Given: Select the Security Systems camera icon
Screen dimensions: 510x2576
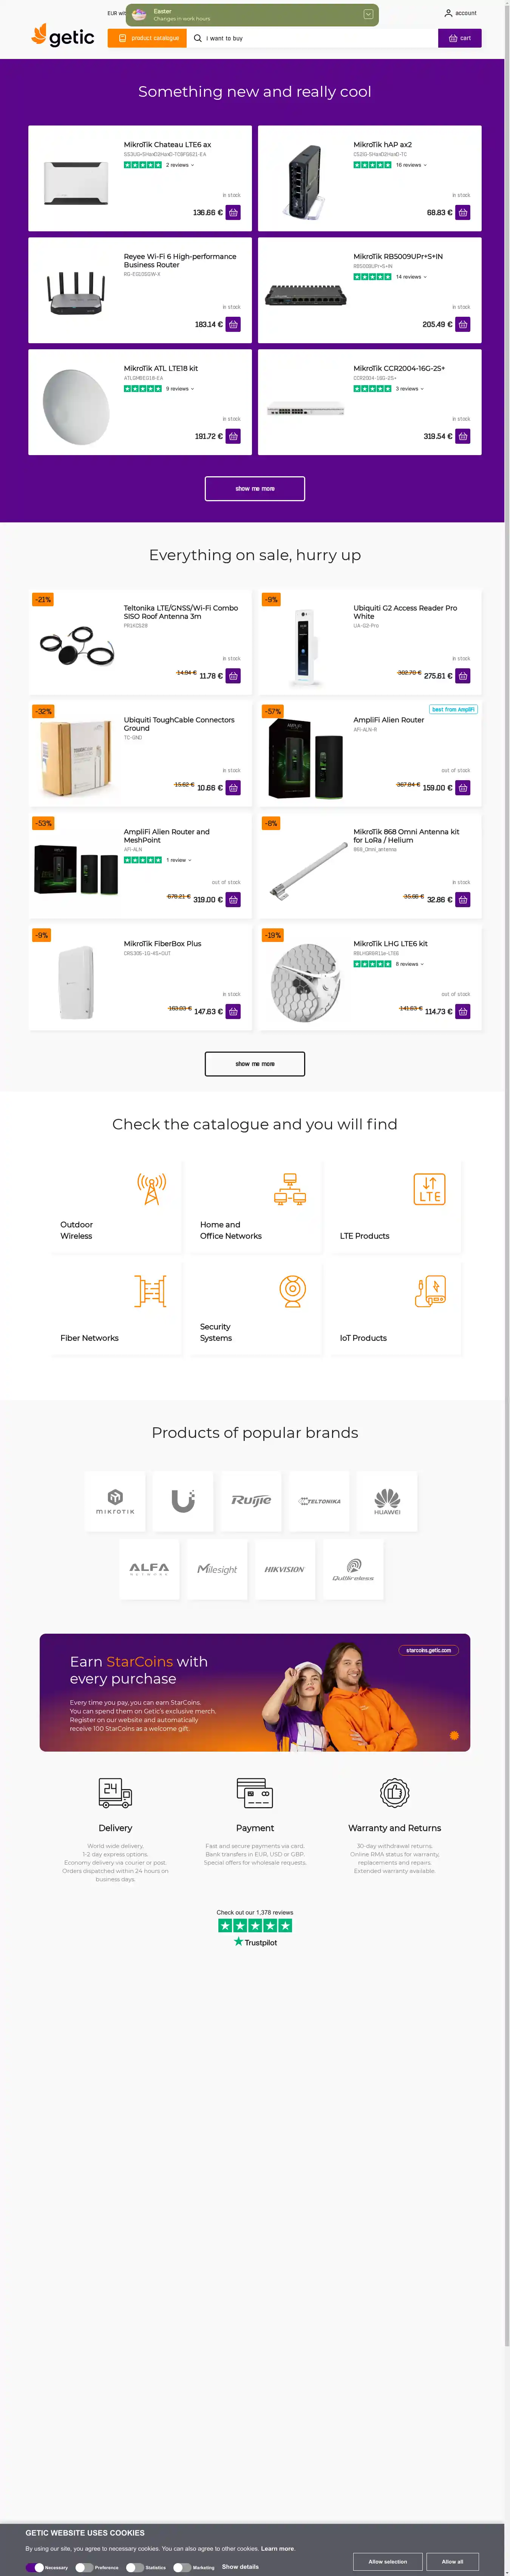Looking at the screenshot, I should point(292,1291).
